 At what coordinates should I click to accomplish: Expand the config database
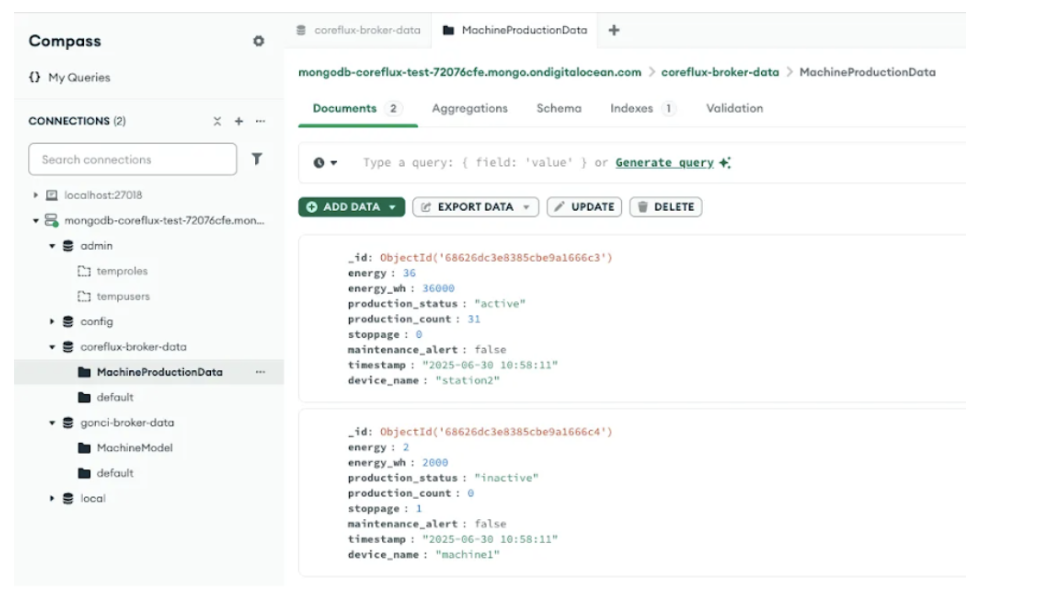point(52,322)
